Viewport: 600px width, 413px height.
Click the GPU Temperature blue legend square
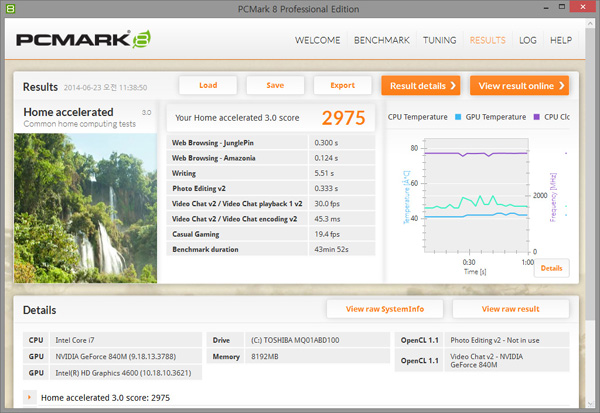click(458, 117)
